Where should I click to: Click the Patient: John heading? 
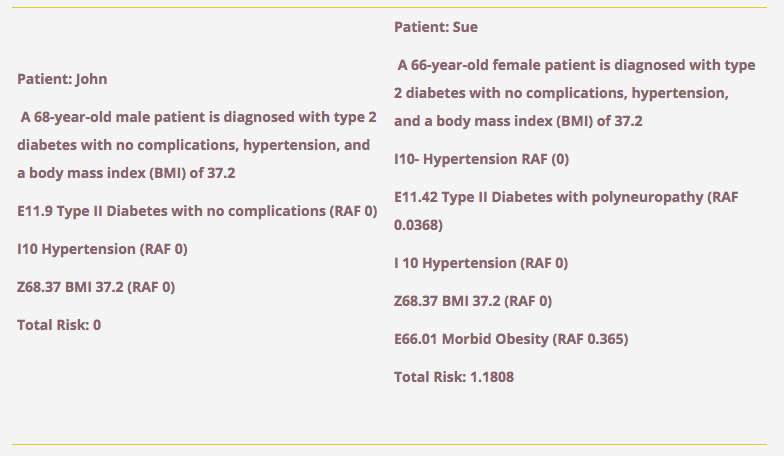click(x=62, y=79)
